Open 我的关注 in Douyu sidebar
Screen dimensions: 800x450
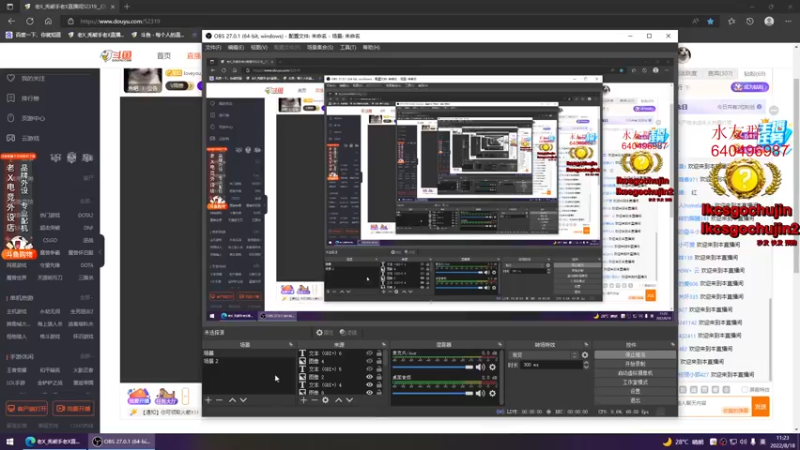coord(33,79)
